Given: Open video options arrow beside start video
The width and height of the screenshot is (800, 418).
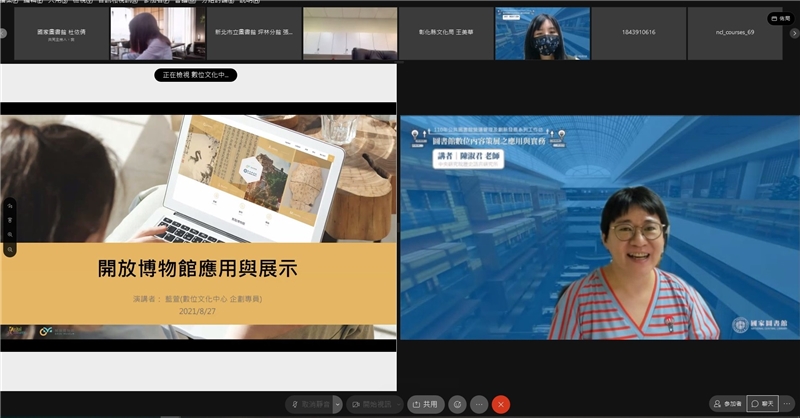Looking at the screenshot, I should pyautogui.click(x=398, y=404).
